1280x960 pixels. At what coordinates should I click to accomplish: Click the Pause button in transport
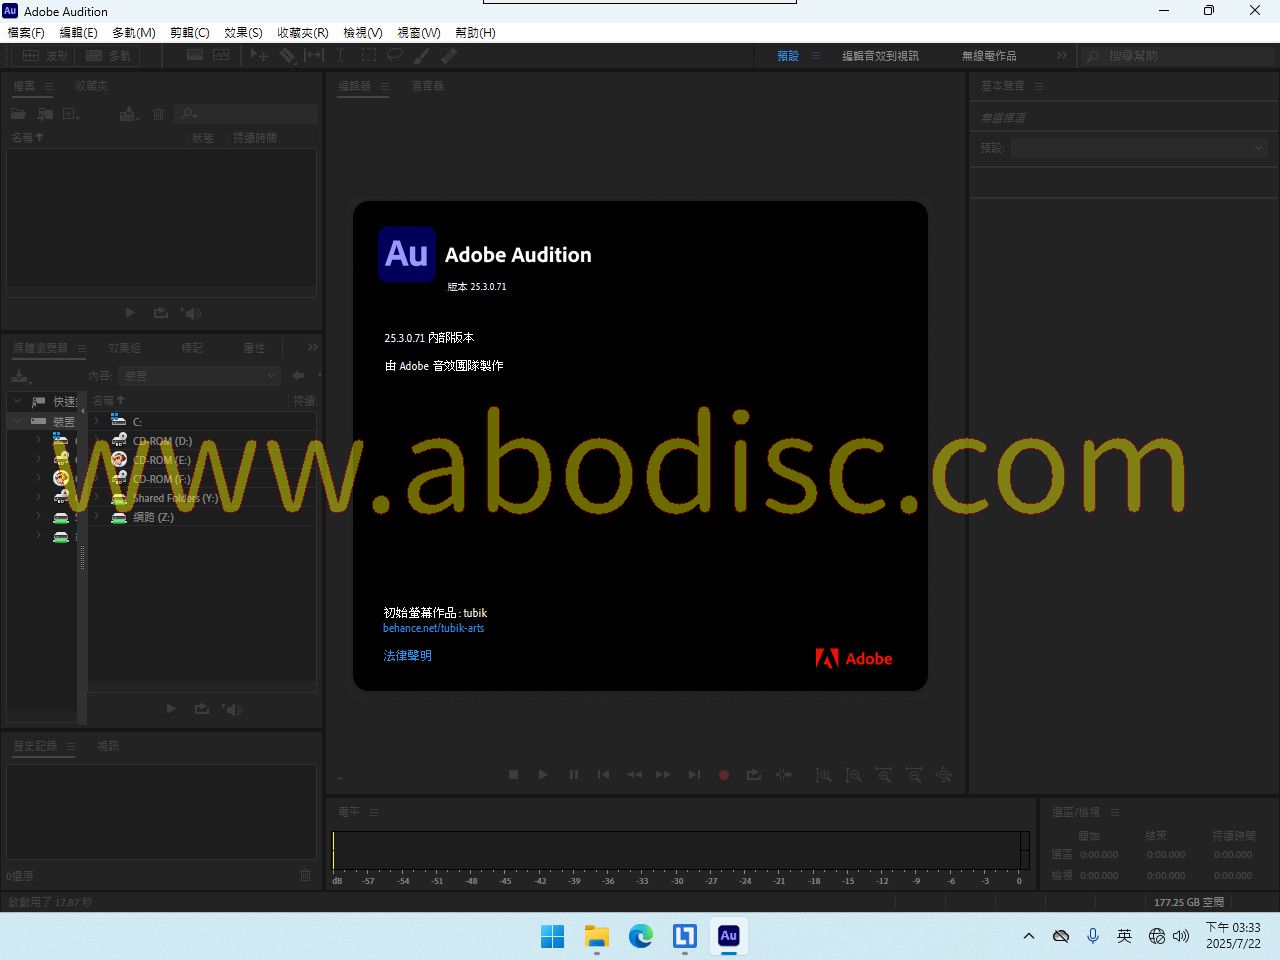click(x=574, y=774)
